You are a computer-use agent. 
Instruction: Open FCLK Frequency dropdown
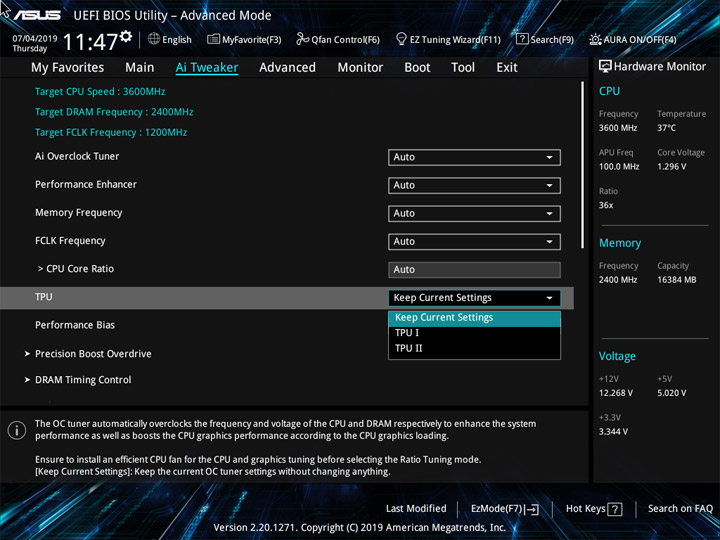pos(474,242)
